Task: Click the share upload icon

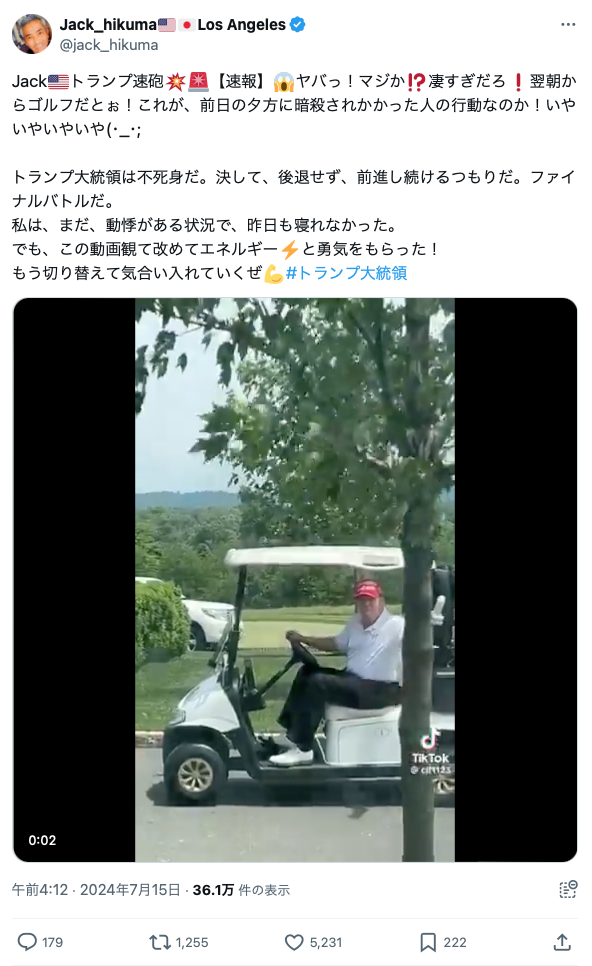Action: 561,941
